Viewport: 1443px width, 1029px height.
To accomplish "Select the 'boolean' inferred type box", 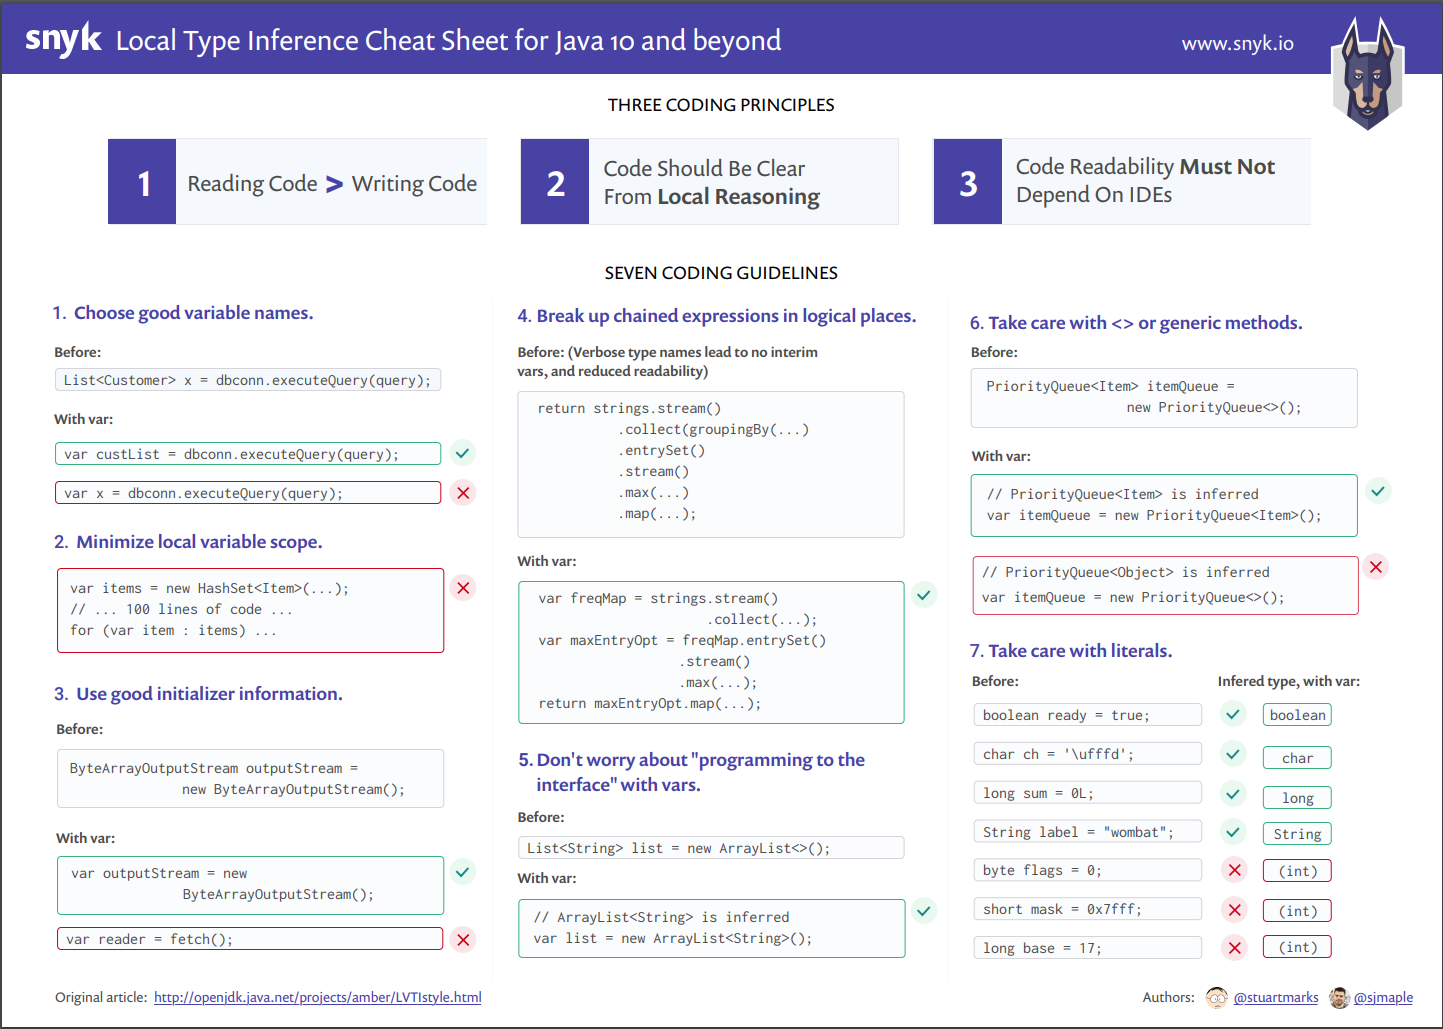I will tap(1297, 715).
